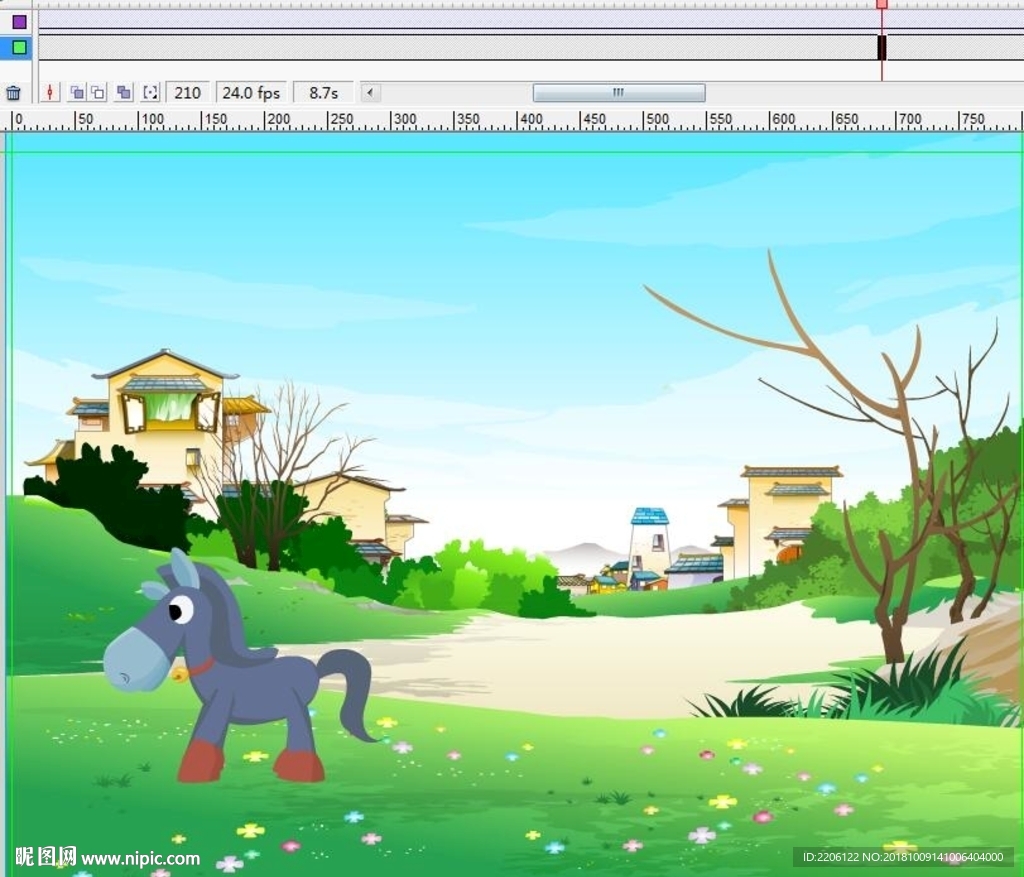This screenshot has height=877, width=1024.
Task: Open the Modify Onion Markers menu
Action: (x=150, y=93)
